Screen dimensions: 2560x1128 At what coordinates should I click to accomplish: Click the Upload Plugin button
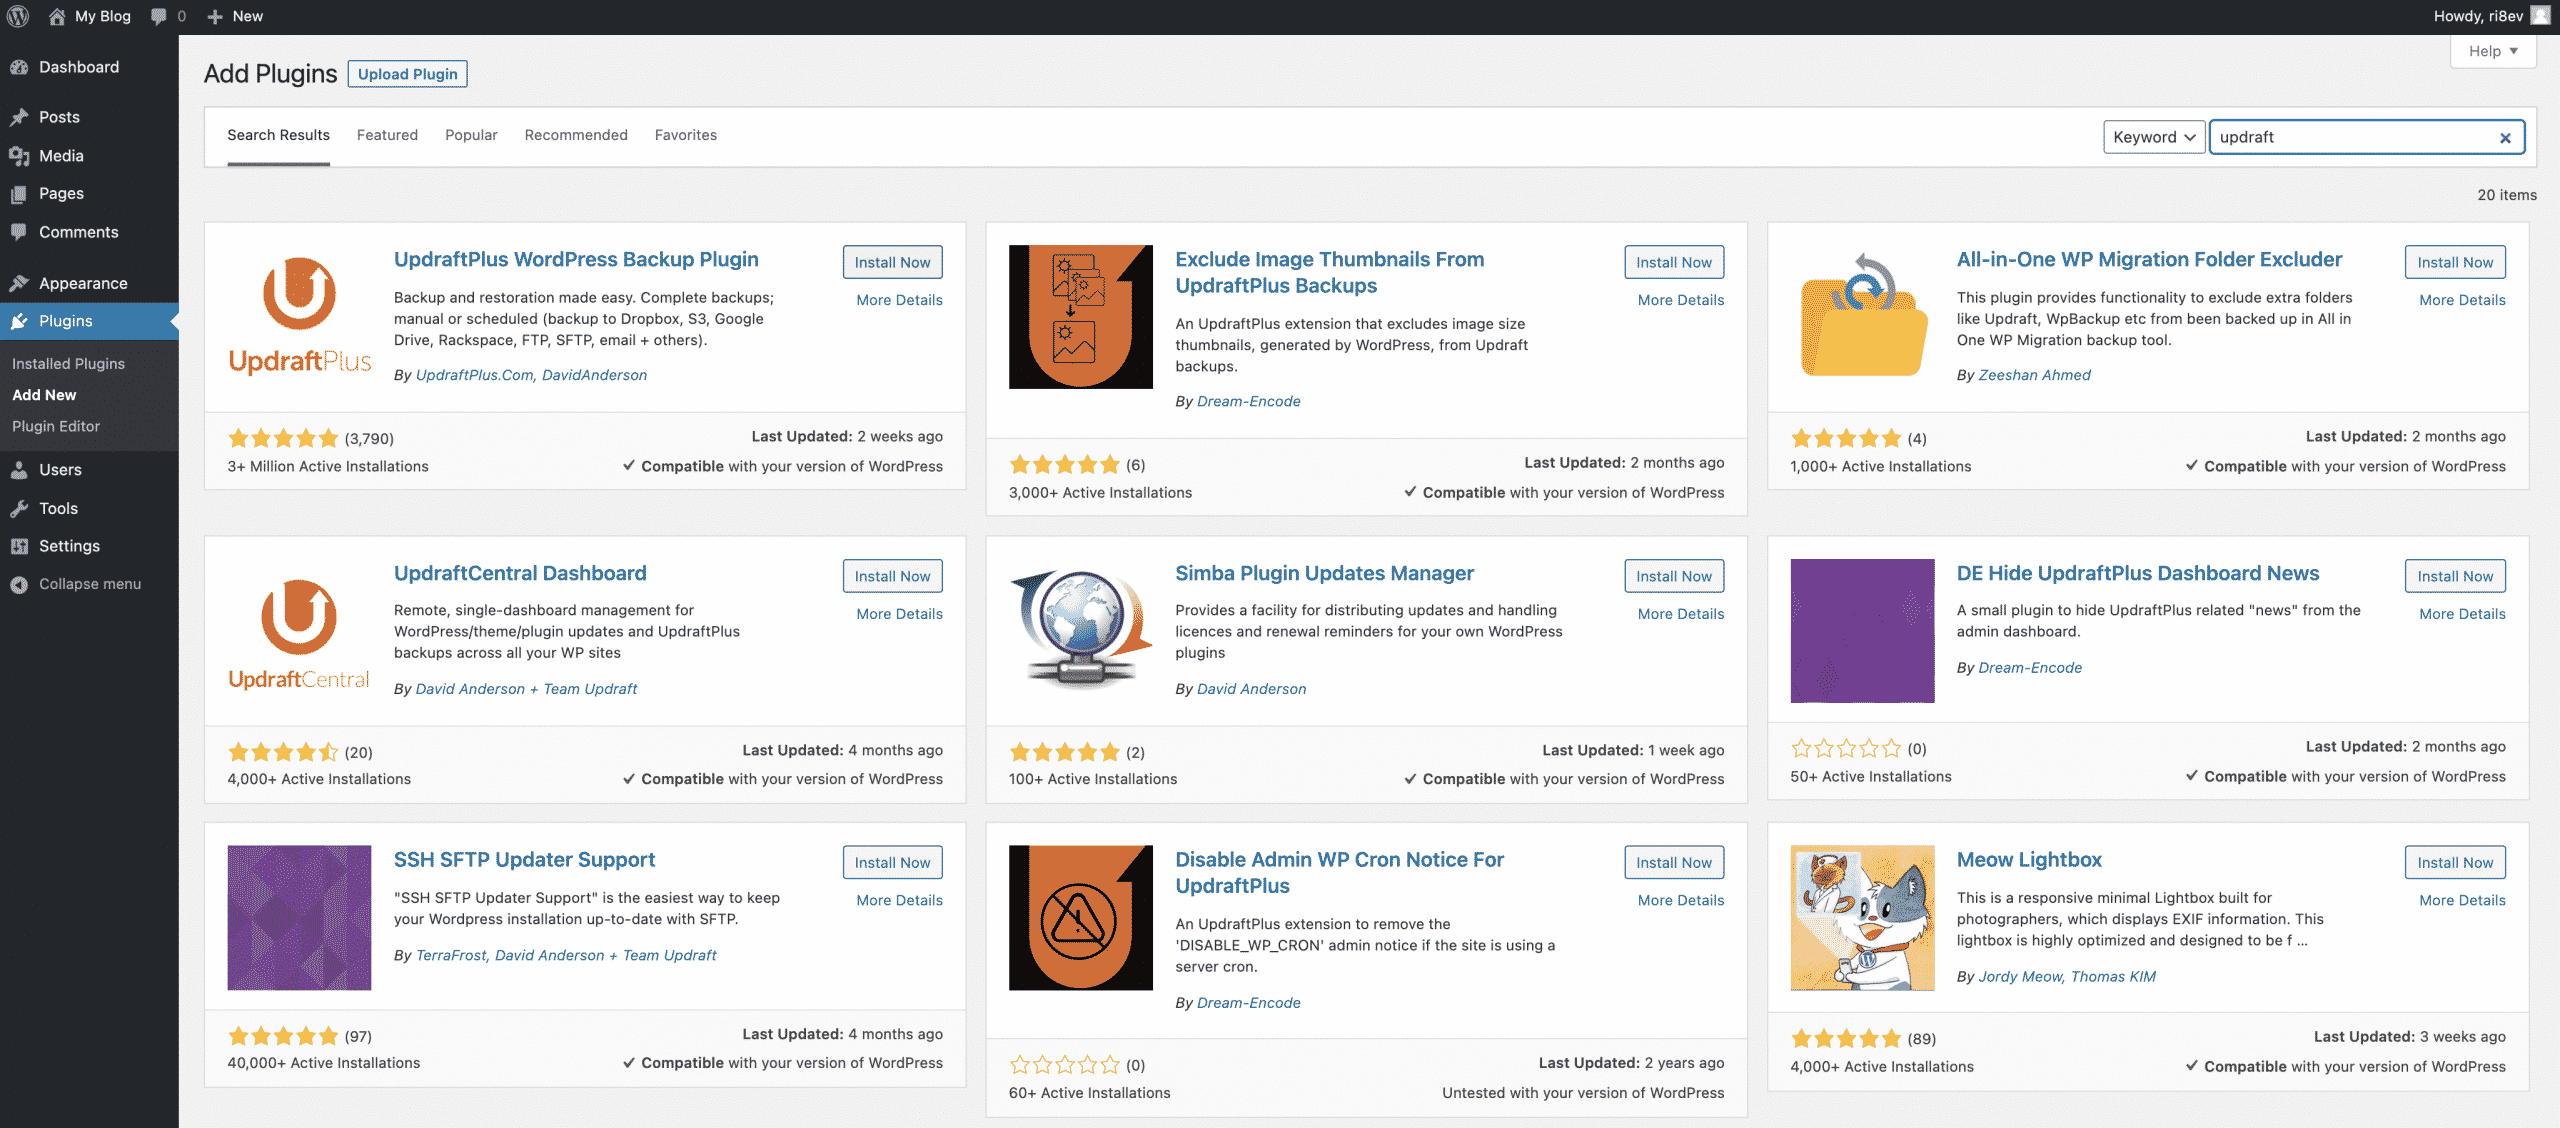[407, 74]
